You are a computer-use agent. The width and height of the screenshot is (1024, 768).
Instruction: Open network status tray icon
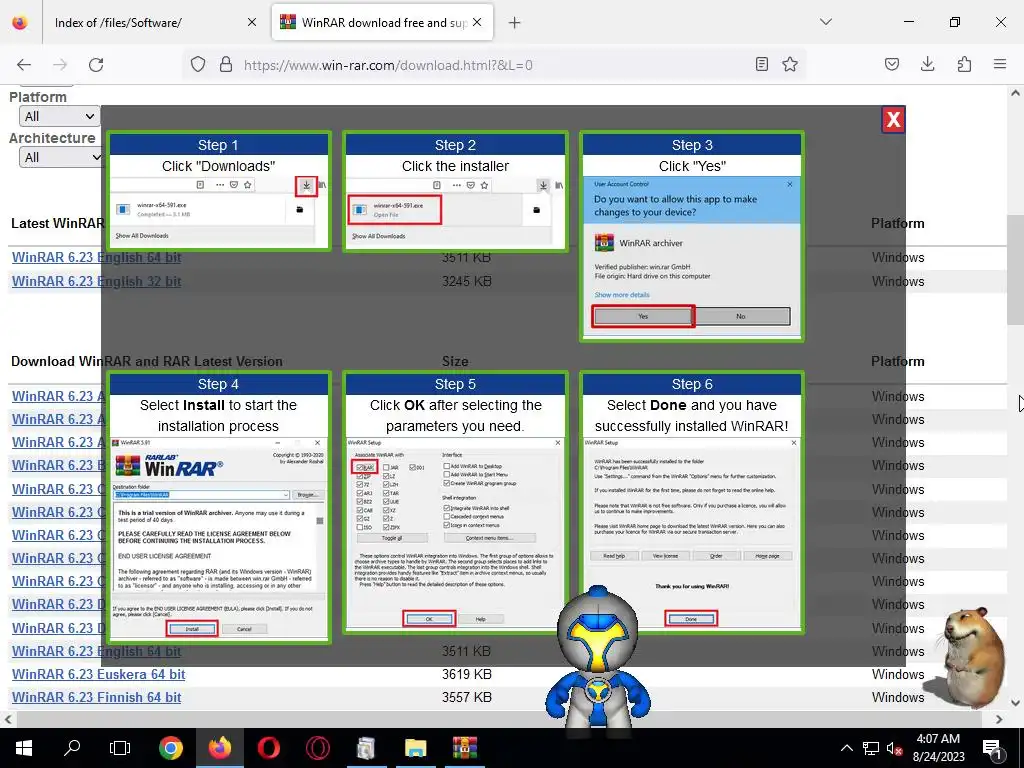pyautogui.click(x=871, y=748)
